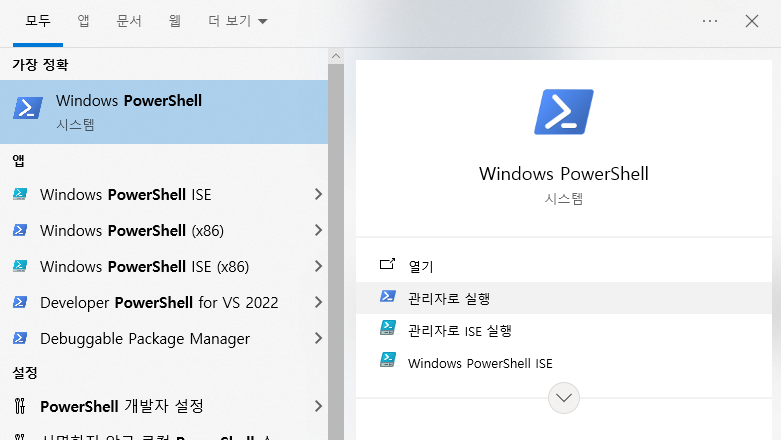The width and height of the screenshot is (781, 440).
Task: Click the Windows PowerShell ISE (x86) app icon
Action: pos(20,266)
